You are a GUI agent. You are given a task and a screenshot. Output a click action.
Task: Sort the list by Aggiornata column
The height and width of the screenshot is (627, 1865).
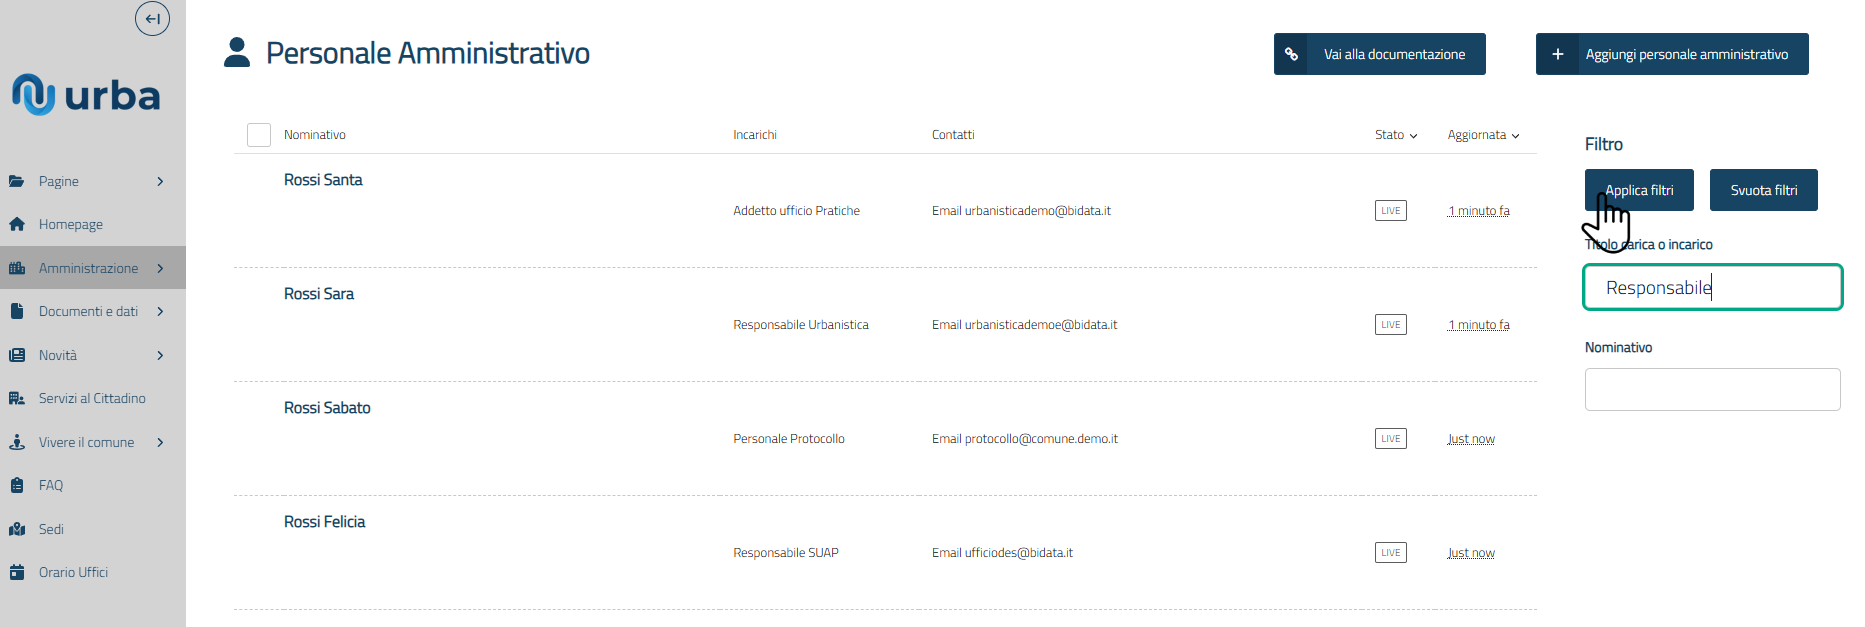tap(1482, 135)
